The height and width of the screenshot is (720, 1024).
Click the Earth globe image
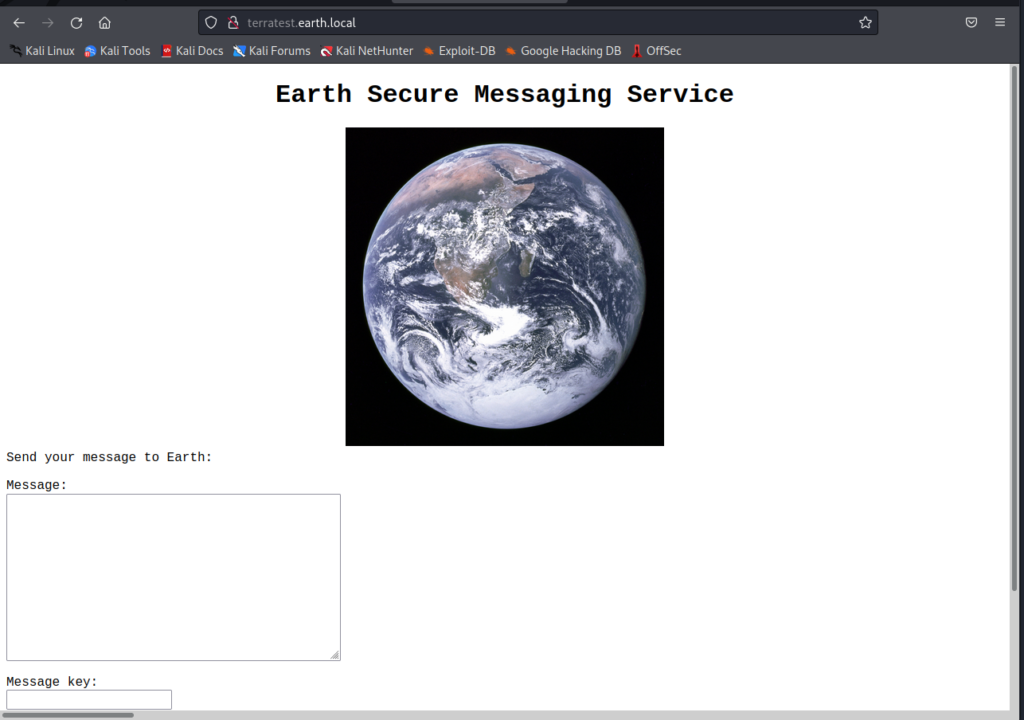(505, 287)
